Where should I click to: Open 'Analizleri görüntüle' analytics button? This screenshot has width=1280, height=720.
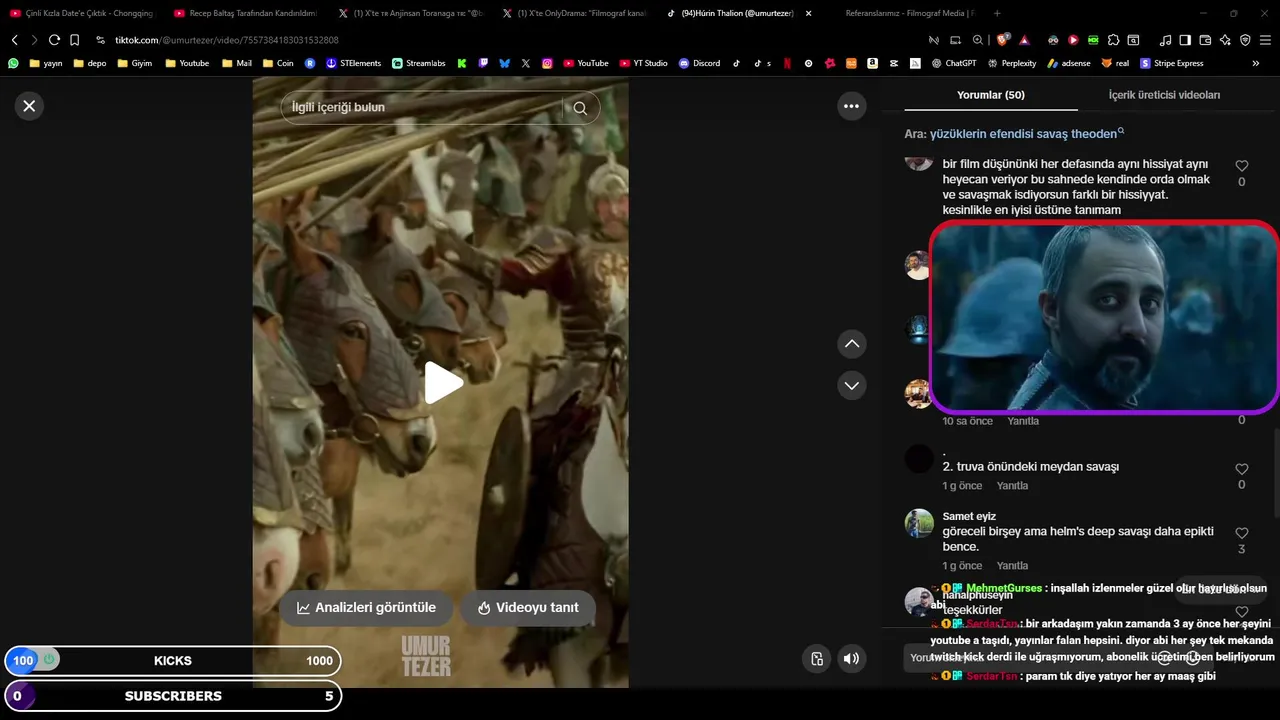[365, 608]
